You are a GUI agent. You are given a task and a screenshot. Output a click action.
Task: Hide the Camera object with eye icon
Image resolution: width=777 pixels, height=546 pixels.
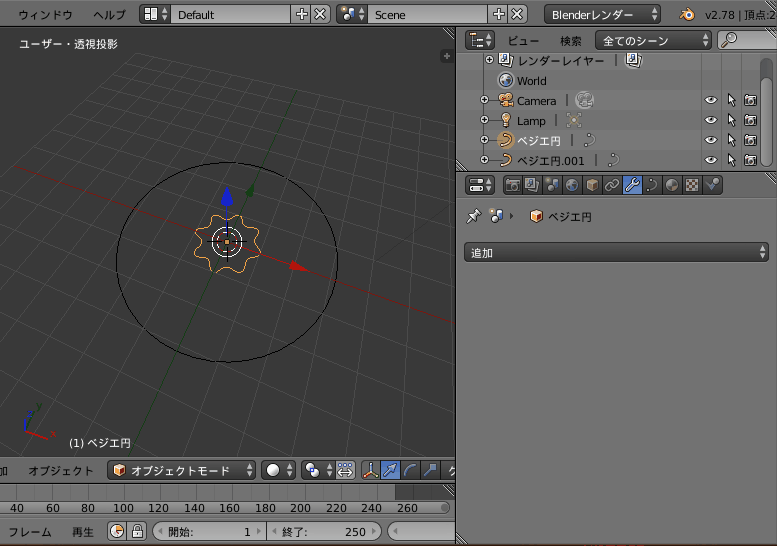pyautogui.click(x=711, y=100)
